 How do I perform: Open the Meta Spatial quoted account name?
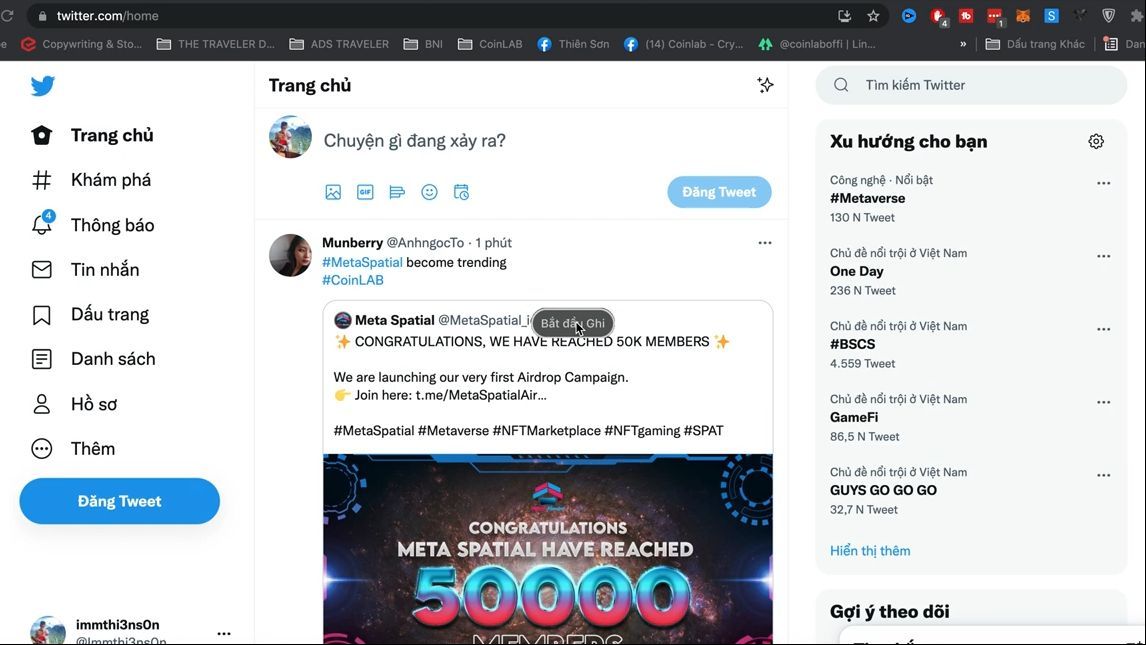pos(394,320)
